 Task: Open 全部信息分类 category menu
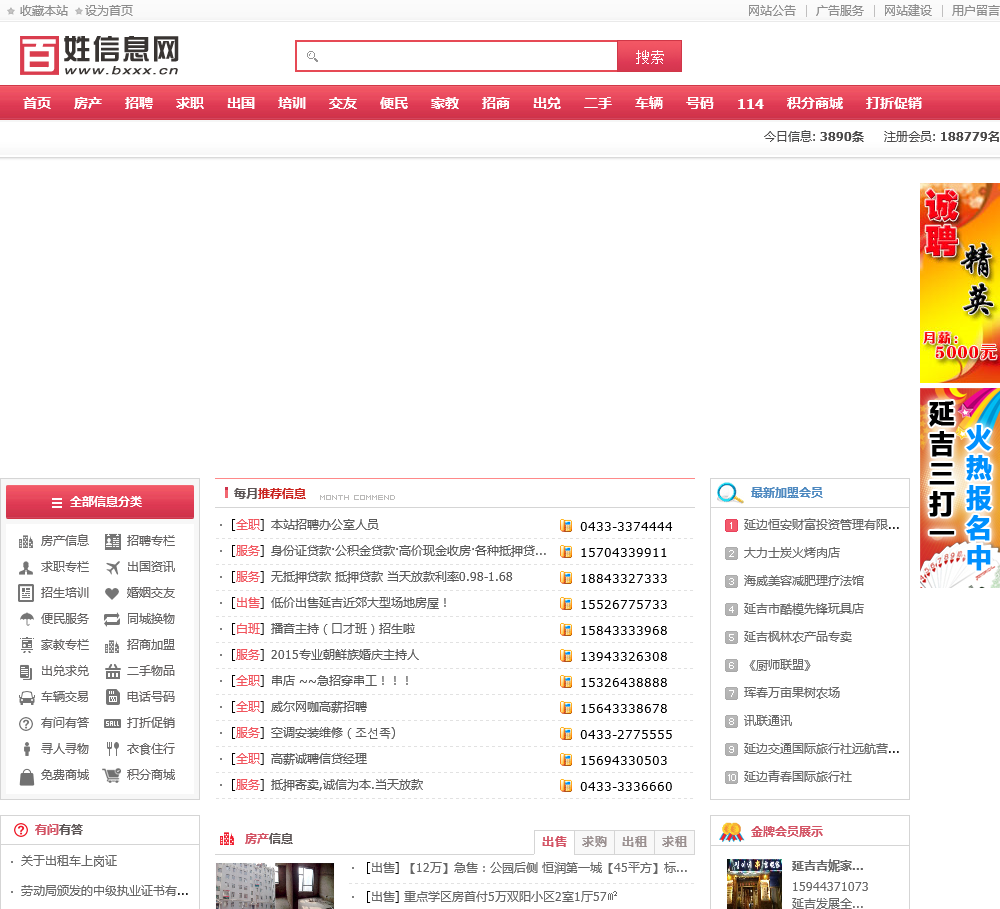coord(99,502)
